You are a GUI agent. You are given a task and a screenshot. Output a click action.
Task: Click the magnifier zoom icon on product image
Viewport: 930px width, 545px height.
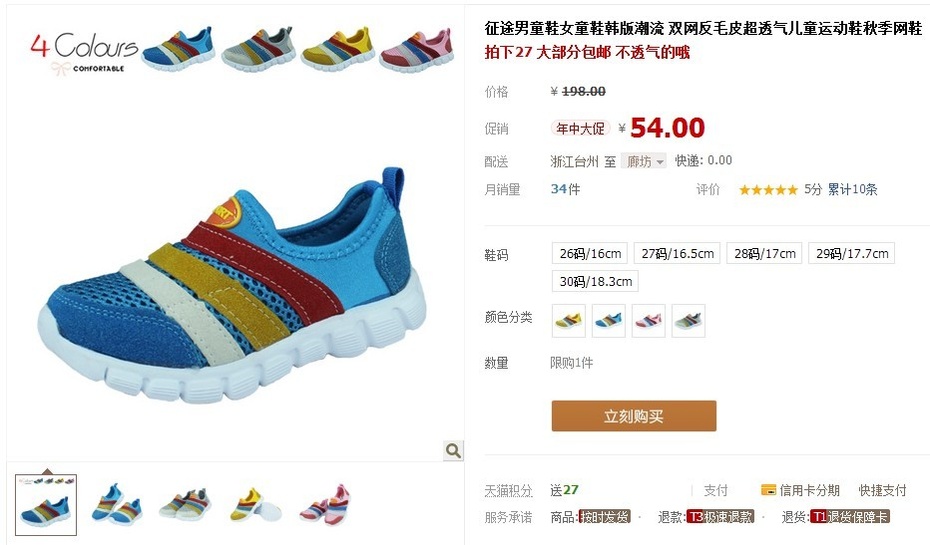pyautogui.click(x=453, y=451)
